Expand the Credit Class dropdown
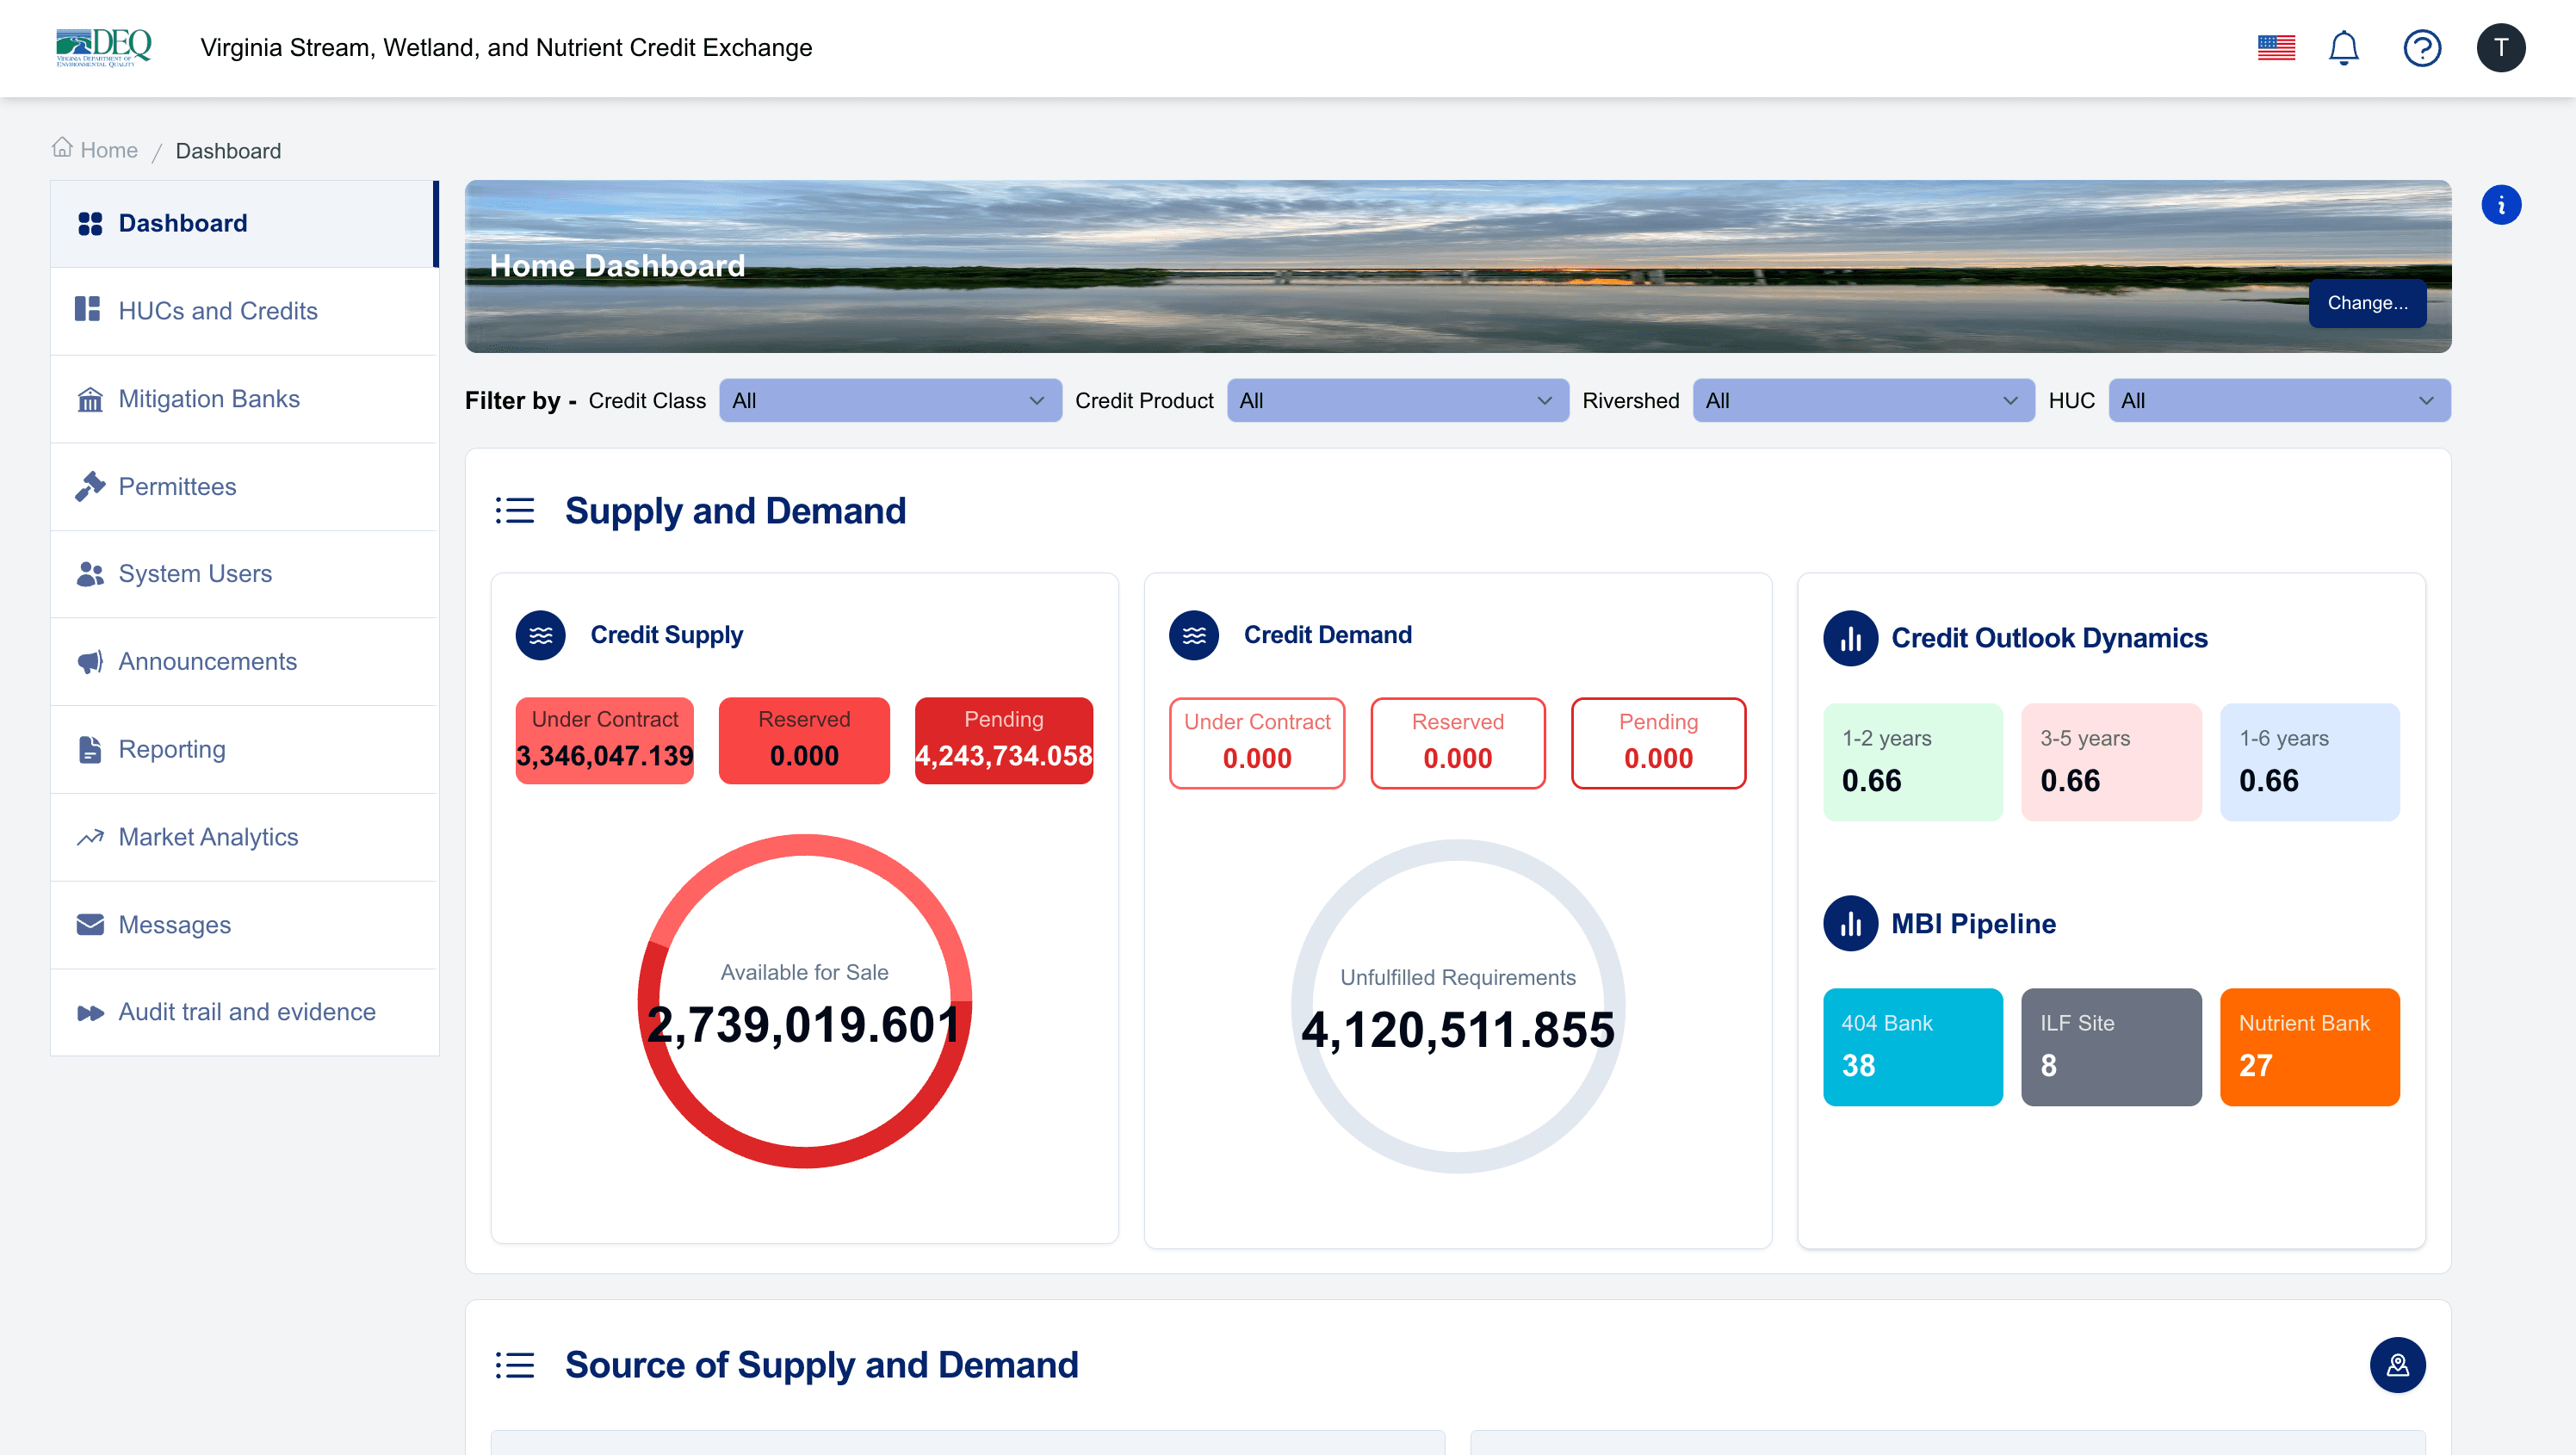 pyautogui.click(x=889, y=401)
